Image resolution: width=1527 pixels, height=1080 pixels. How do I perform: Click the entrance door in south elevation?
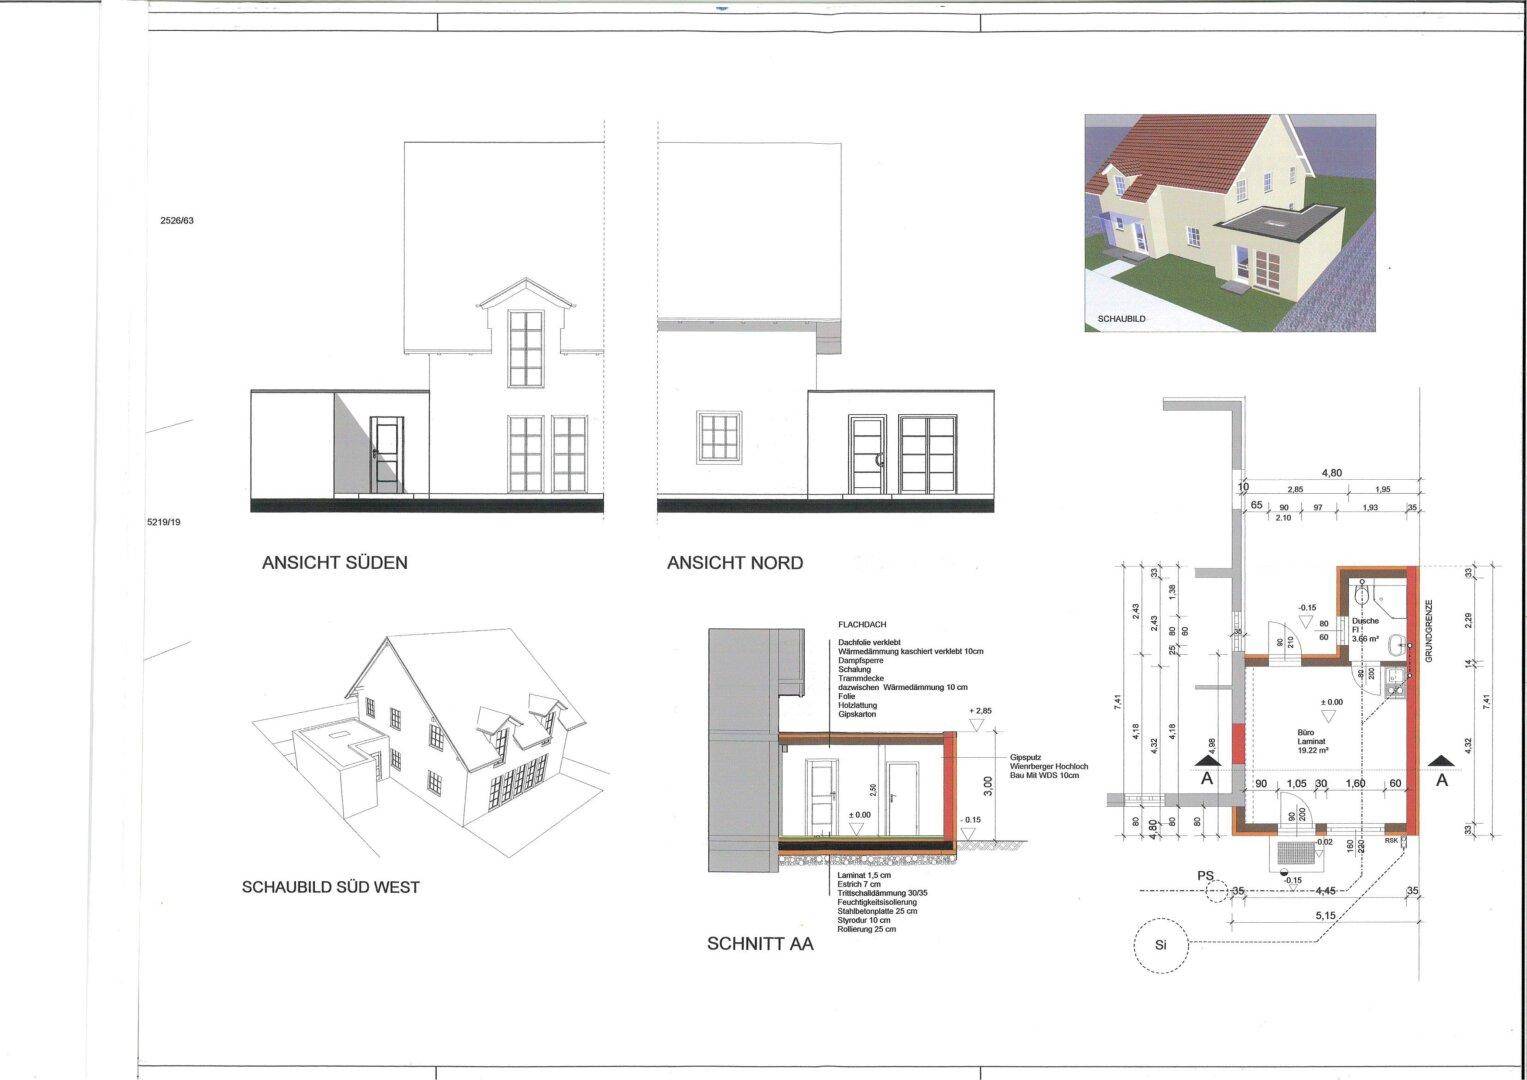(387, 457)
